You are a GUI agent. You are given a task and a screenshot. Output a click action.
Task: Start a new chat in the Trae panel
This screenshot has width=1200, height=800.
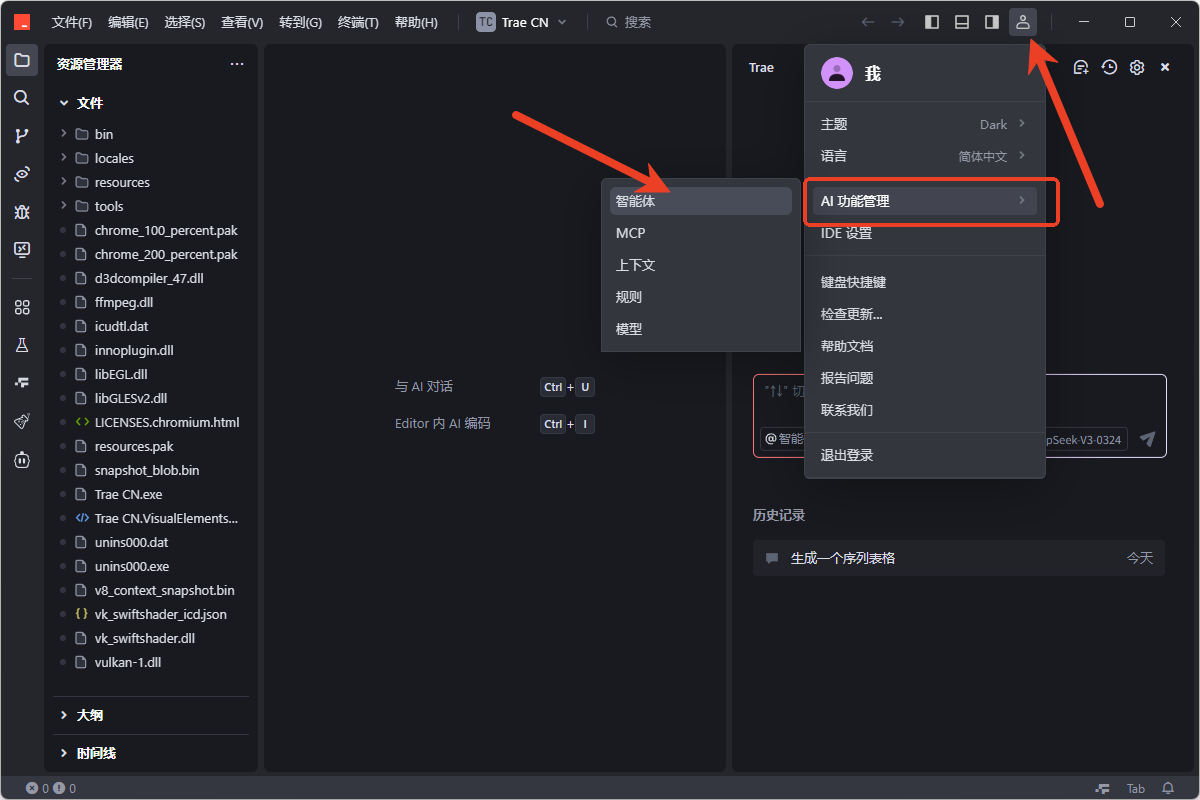click(x=1081, y=67)
